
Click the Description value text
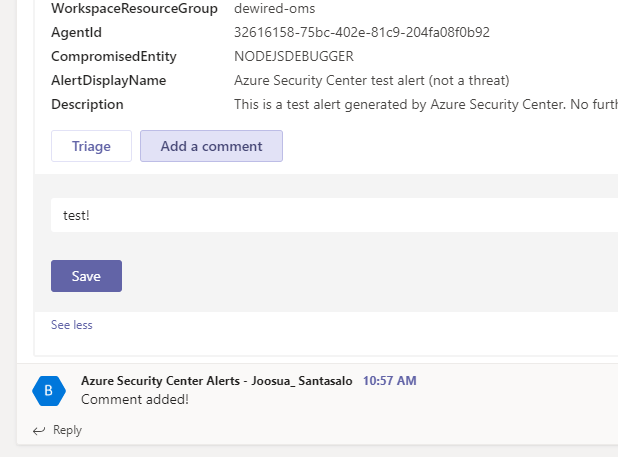pos(425,104)
